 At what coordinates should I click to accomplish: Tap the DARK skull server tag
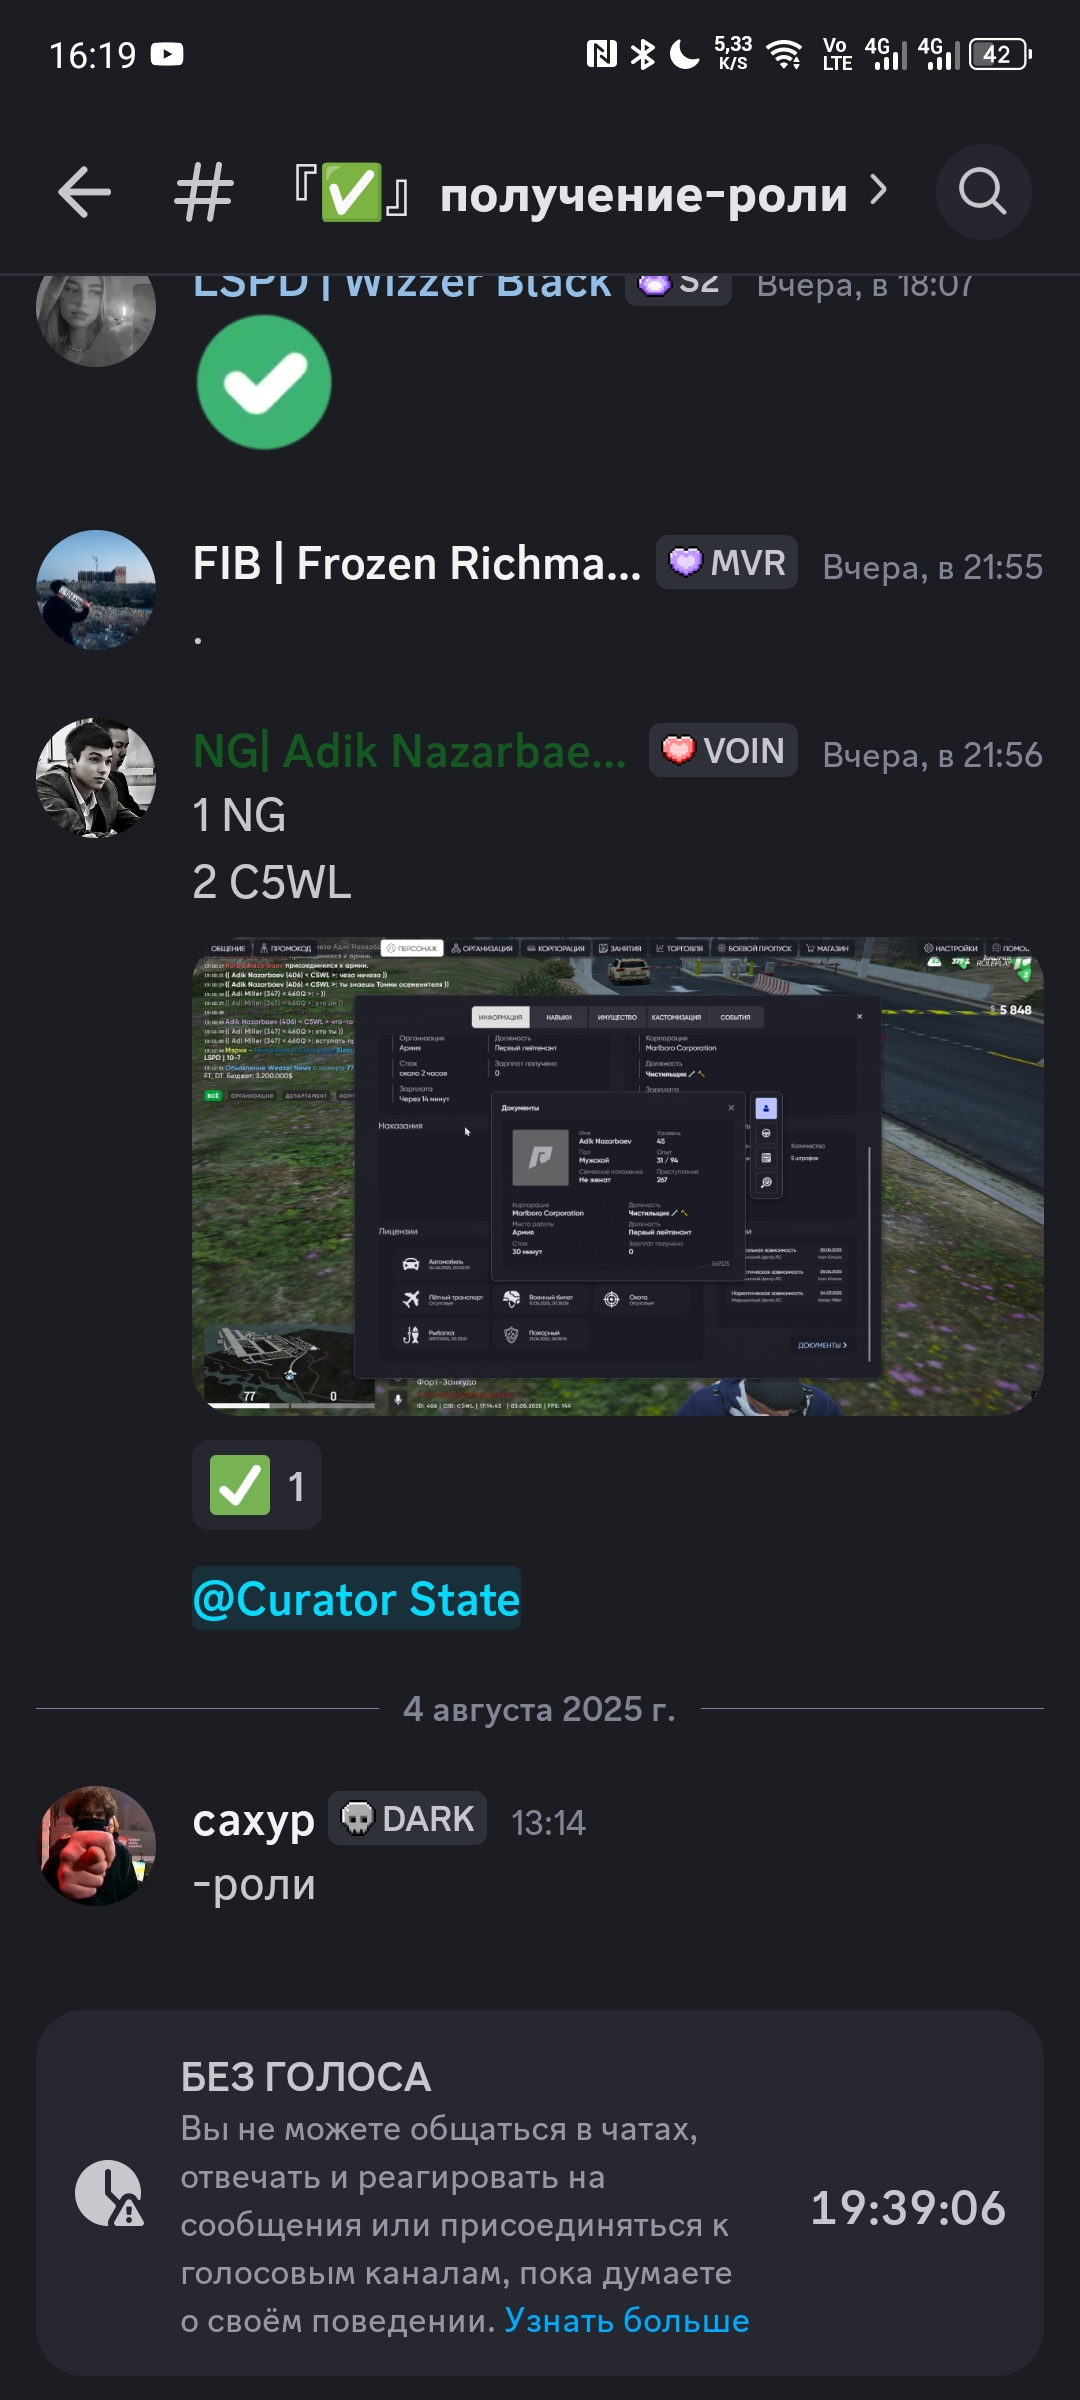[407, 1818]
